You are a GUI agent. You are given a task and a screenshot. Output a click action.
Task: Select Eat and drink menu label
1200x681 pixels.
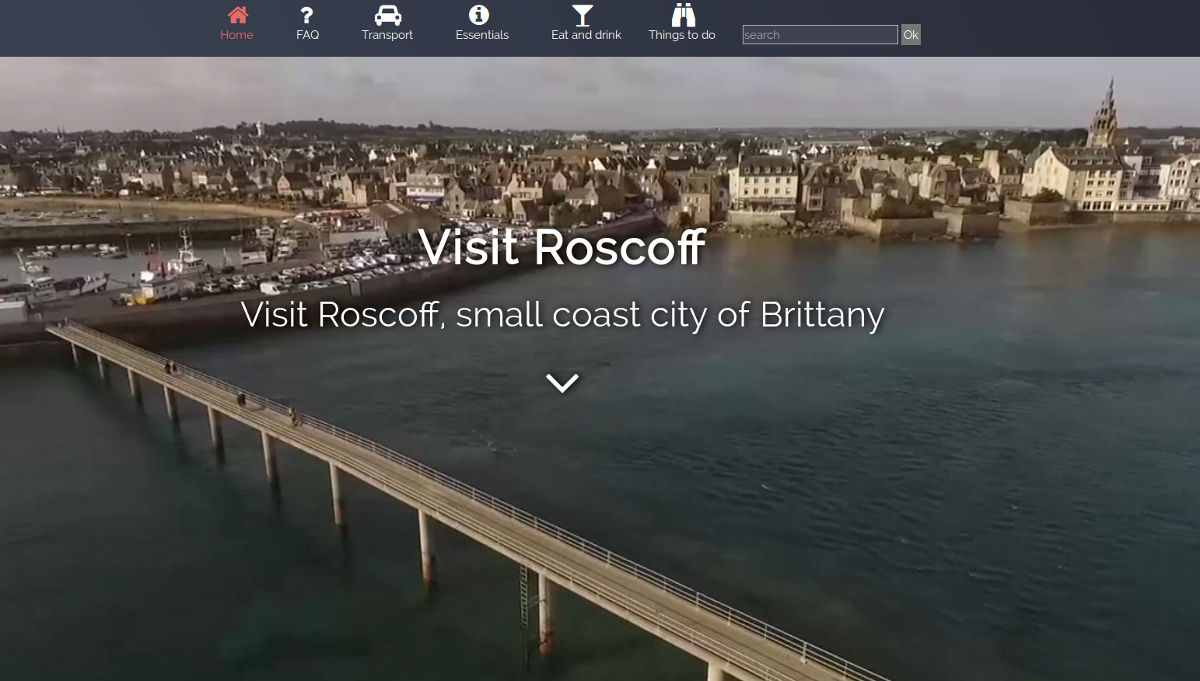click(586, 35)
